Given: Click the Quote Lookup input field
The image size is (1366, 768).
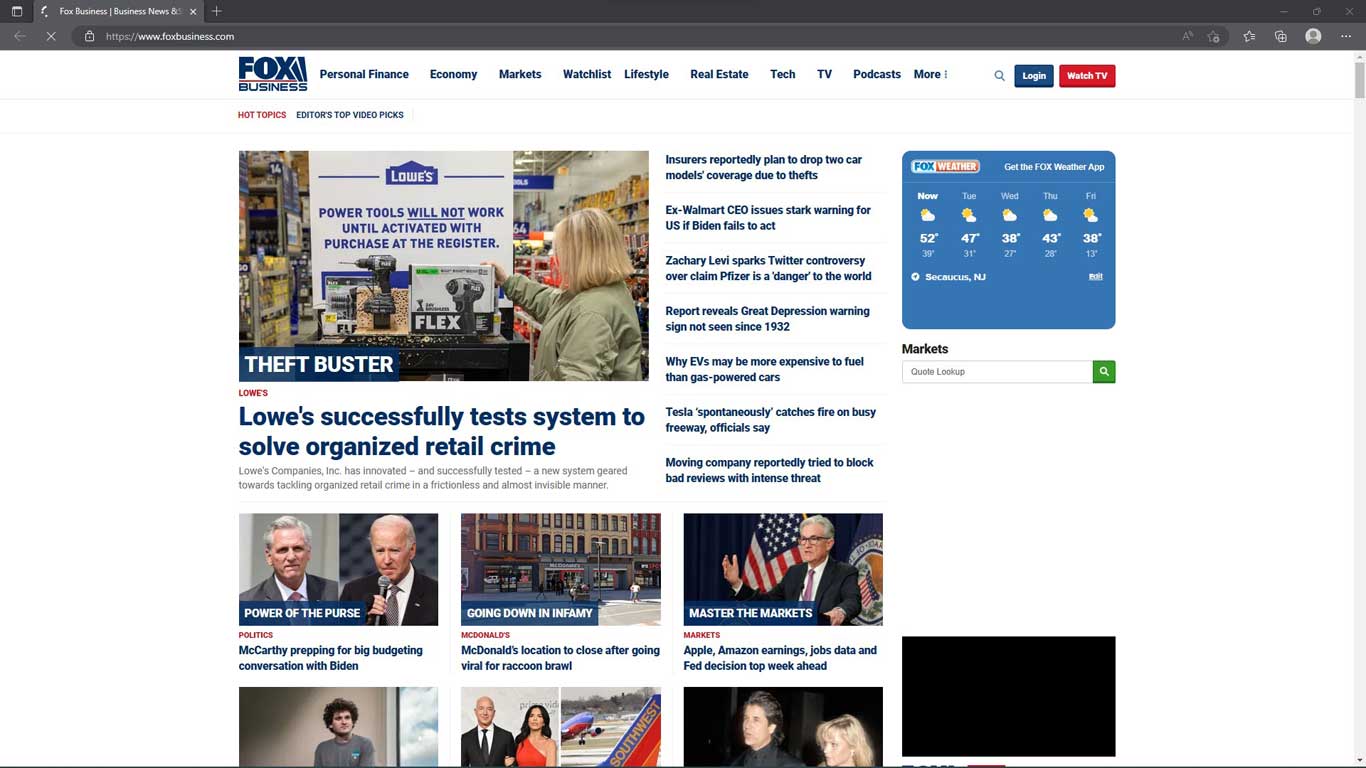Looking at the screenshot, I should tap(997, 372).
